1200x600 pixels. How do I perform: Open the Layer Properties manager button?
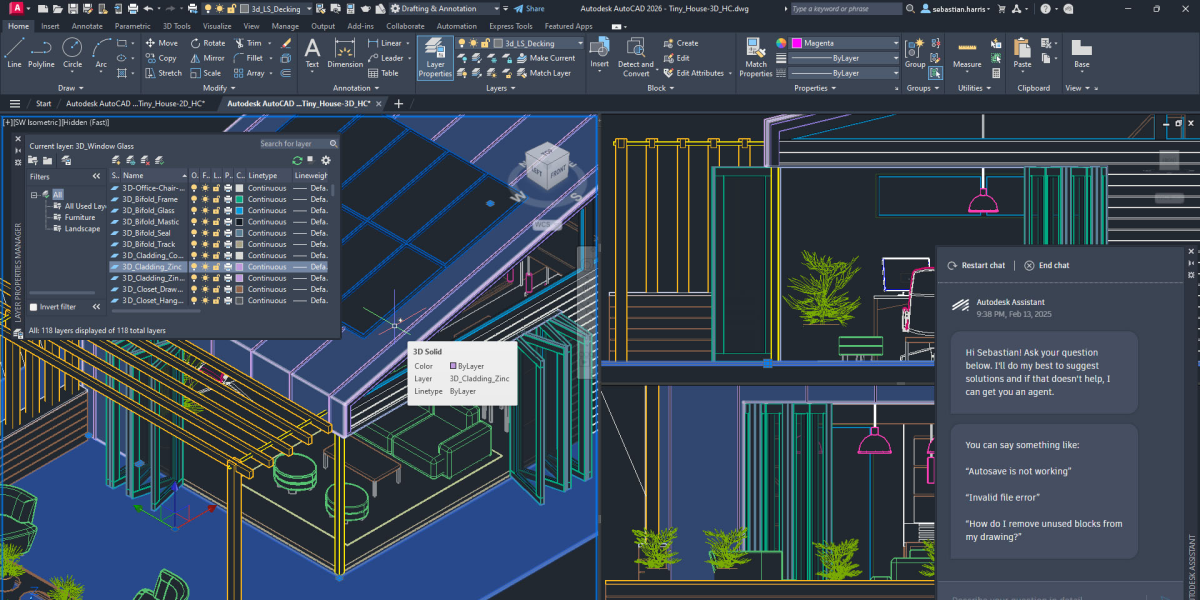tap(435, 55)
